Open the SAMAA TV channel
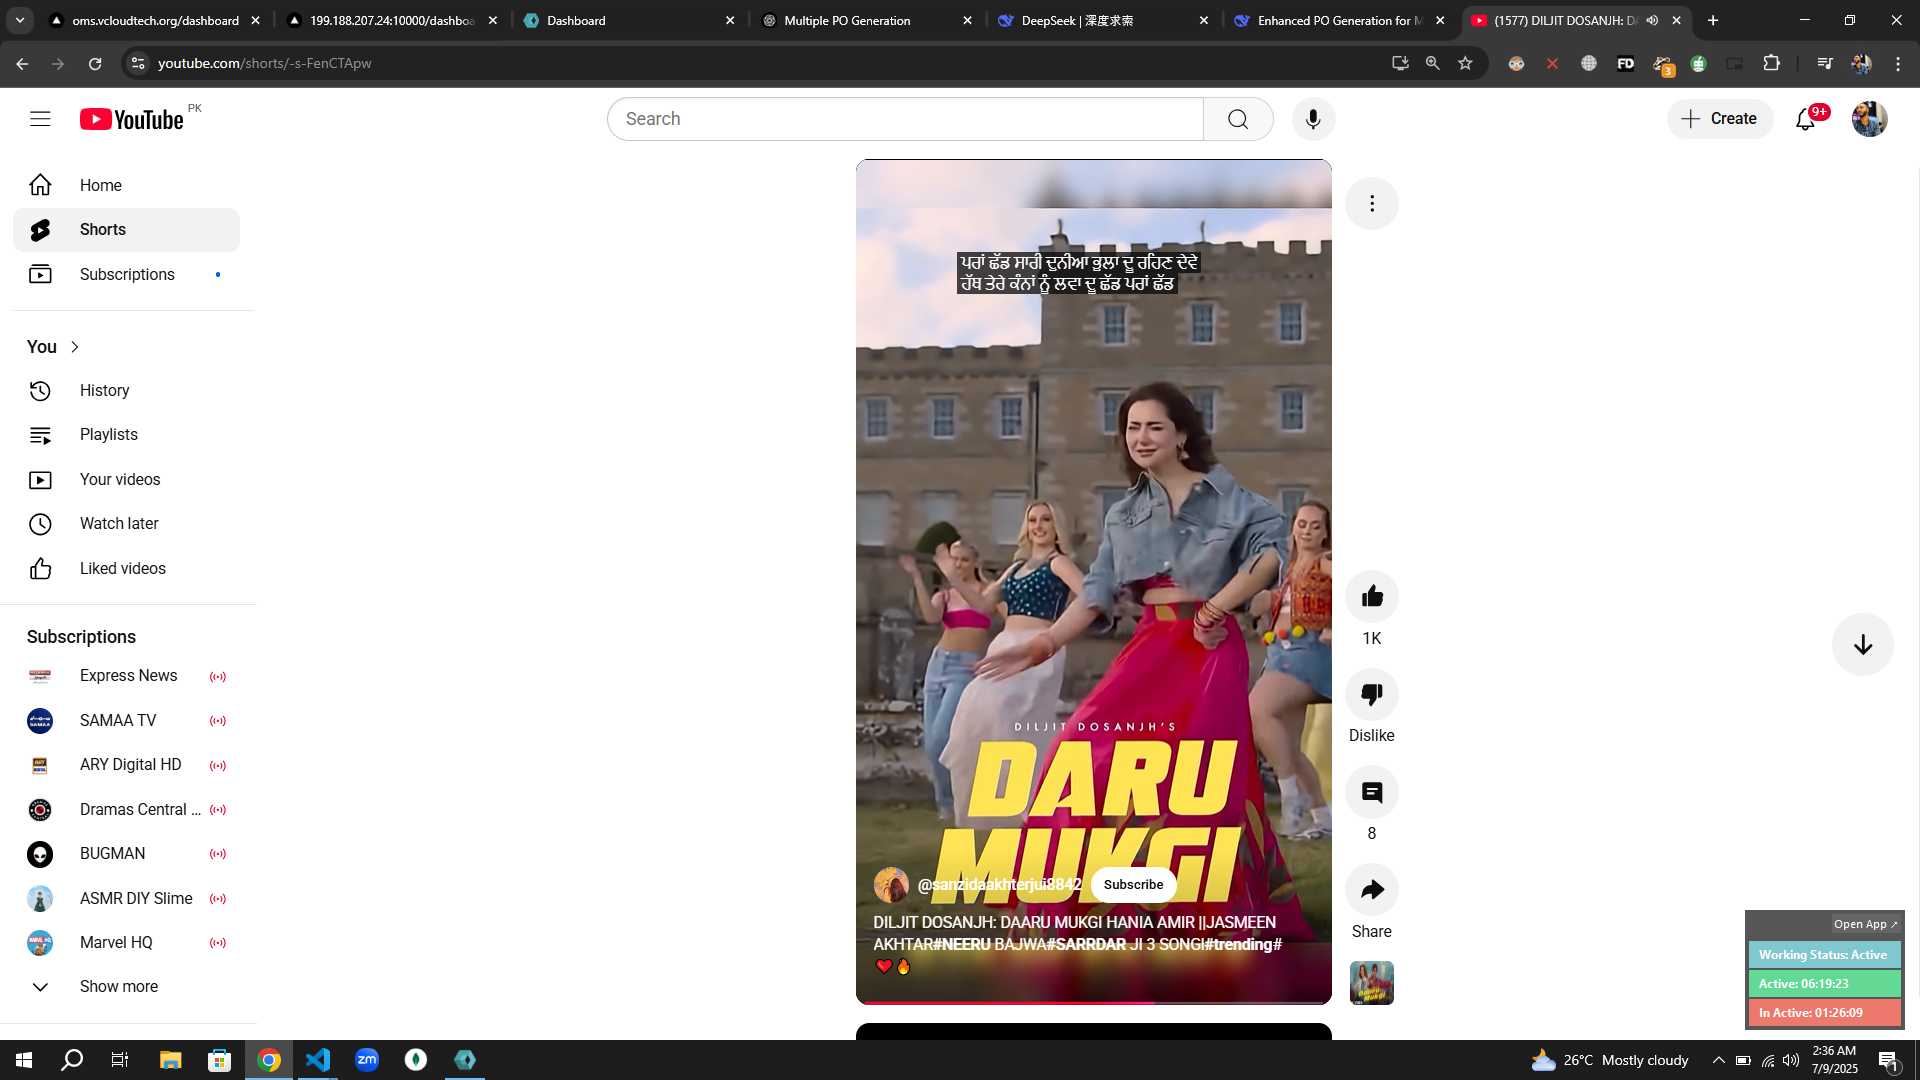The image size is (1920, 1080). (x=127, y=721)
